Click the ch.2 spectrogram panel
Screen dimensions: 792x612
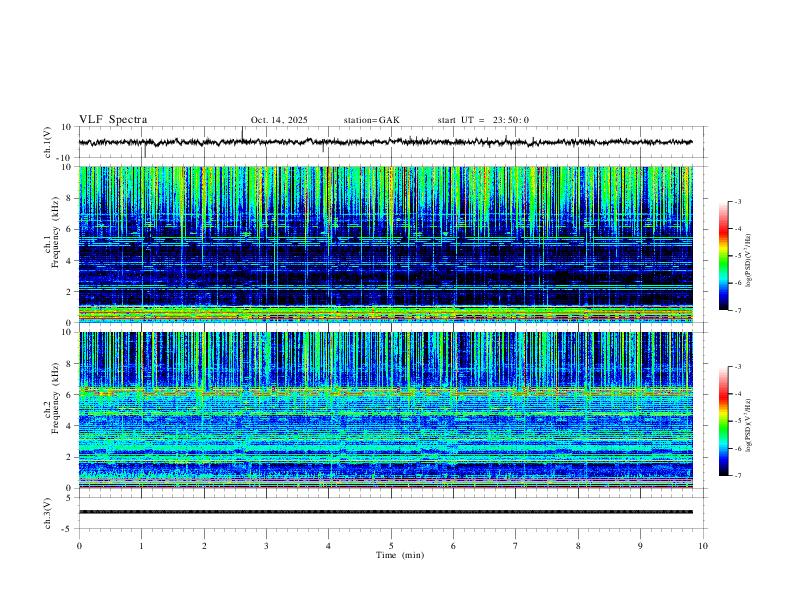click(385, 410)
